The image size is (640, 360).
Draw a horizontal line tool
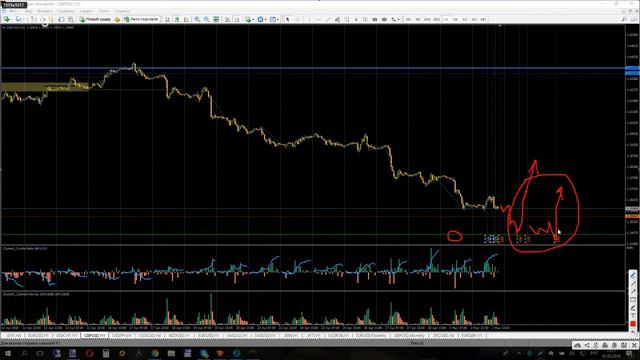pos(319,19)
